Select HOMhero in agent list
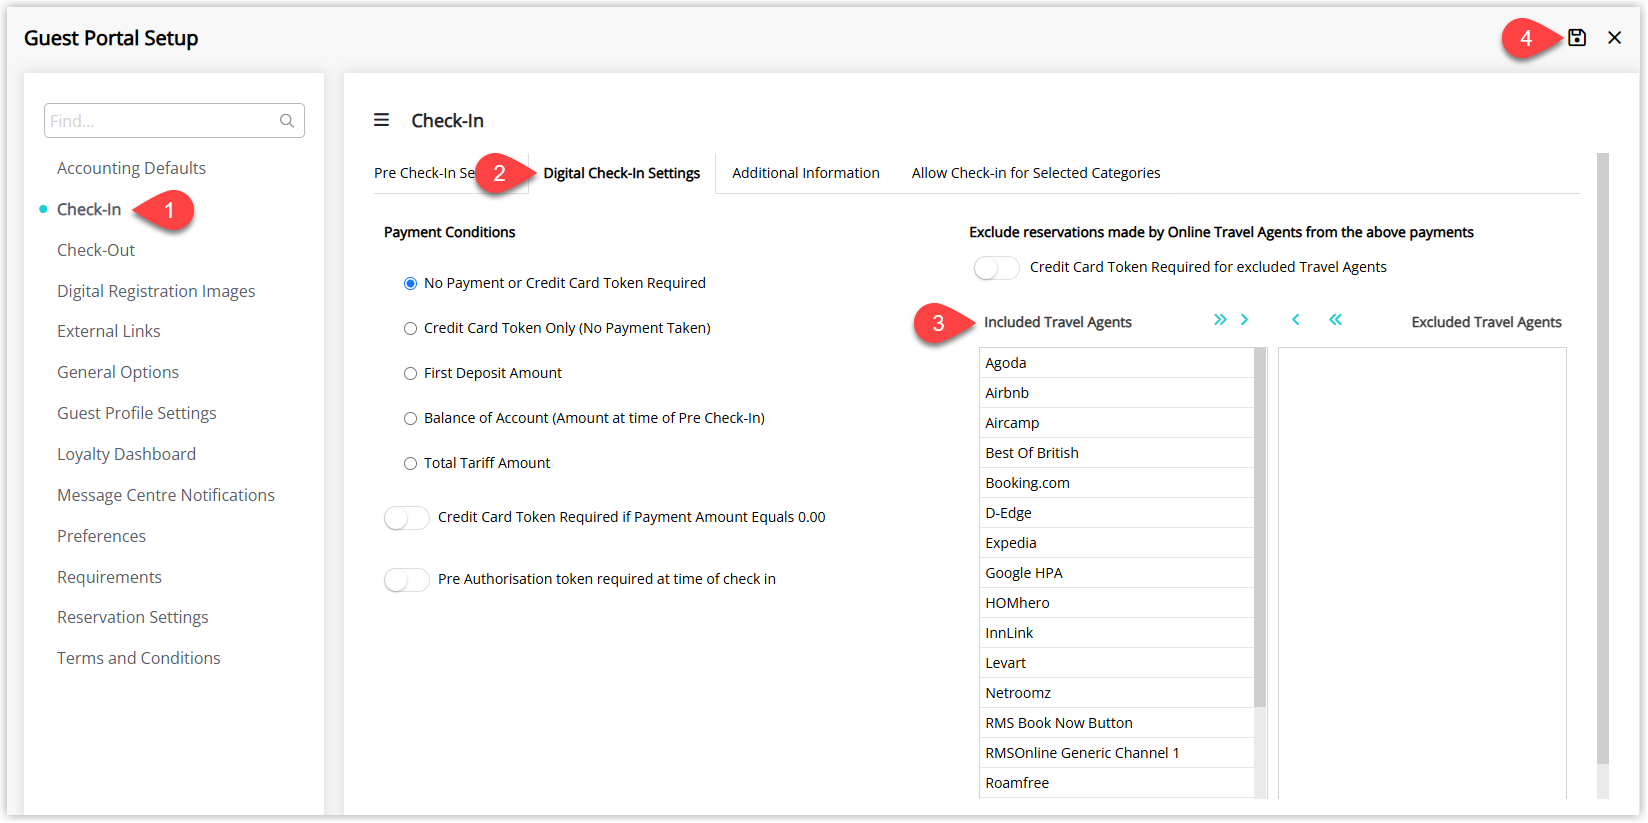This screenshot has width=1648, height=823. pos(1117,603)
